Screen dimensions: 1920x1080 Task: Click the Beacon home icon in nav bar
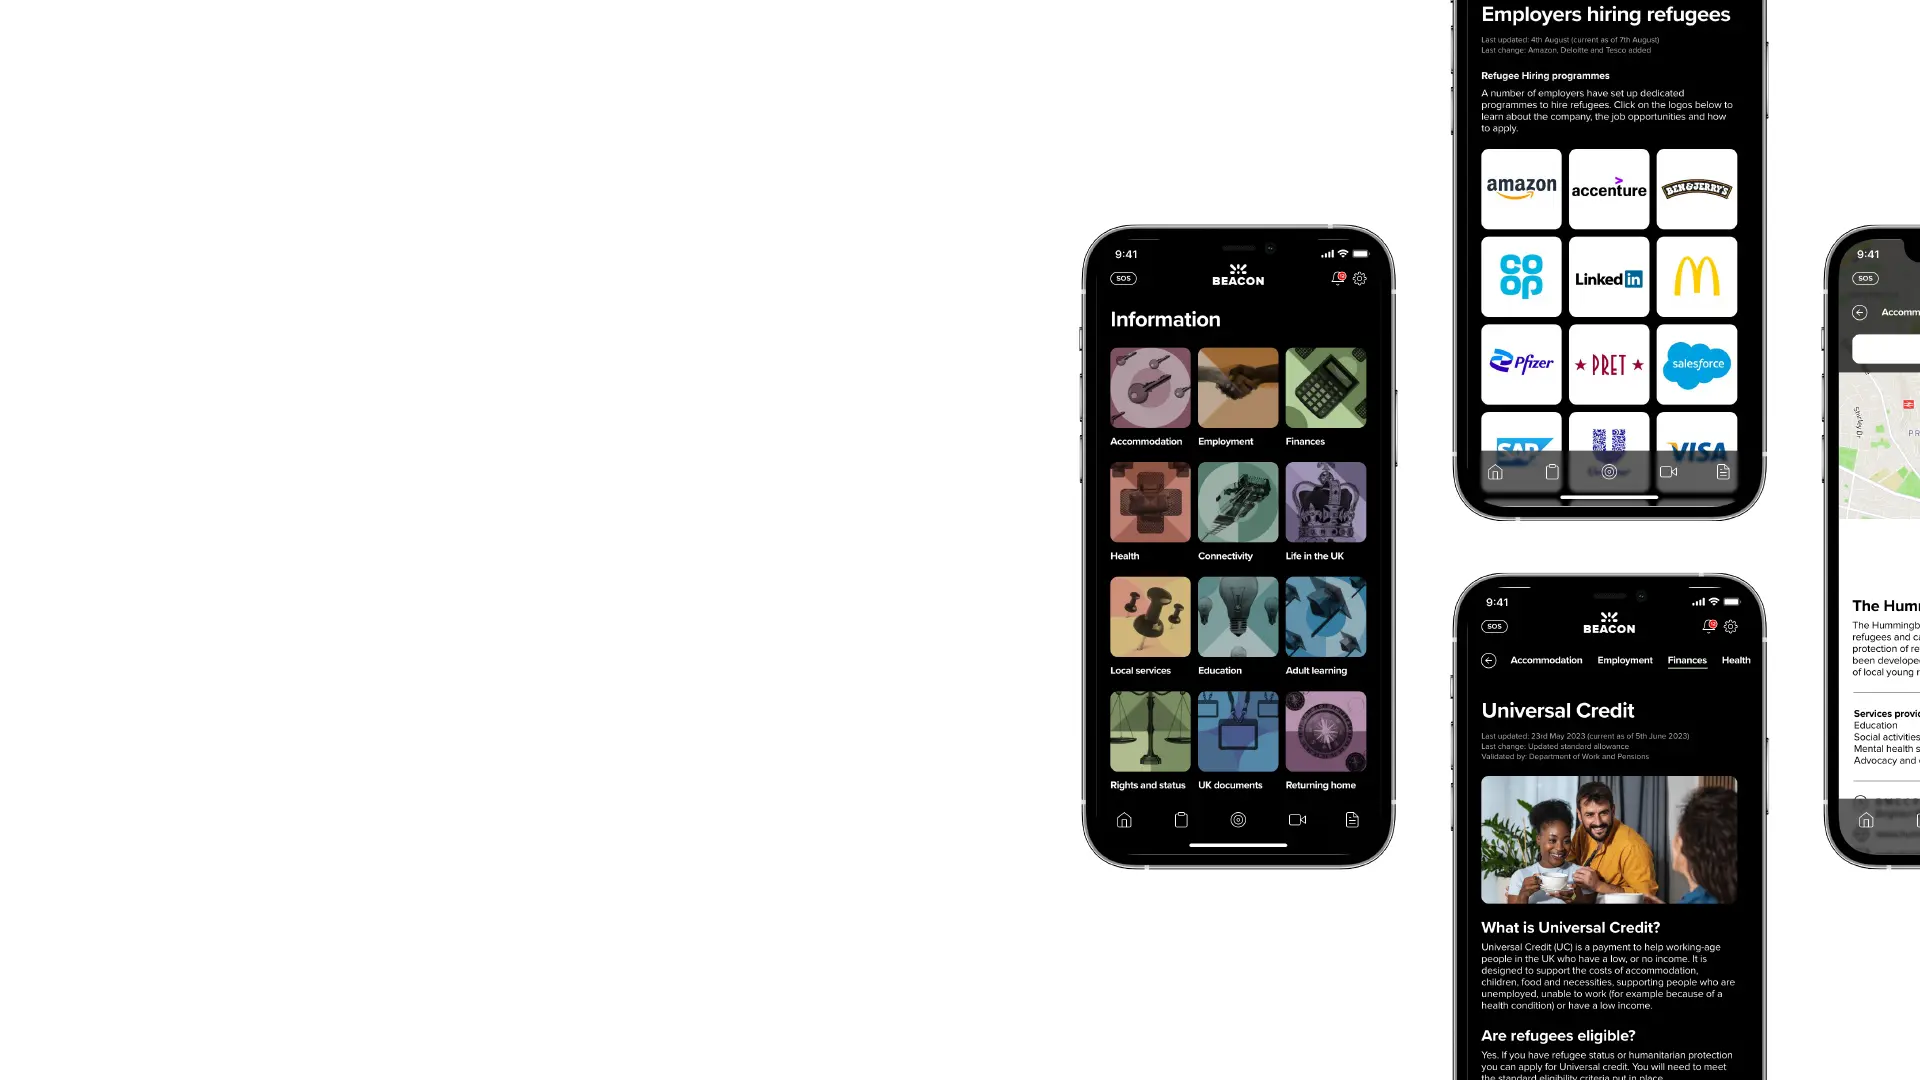[1124, 819]
